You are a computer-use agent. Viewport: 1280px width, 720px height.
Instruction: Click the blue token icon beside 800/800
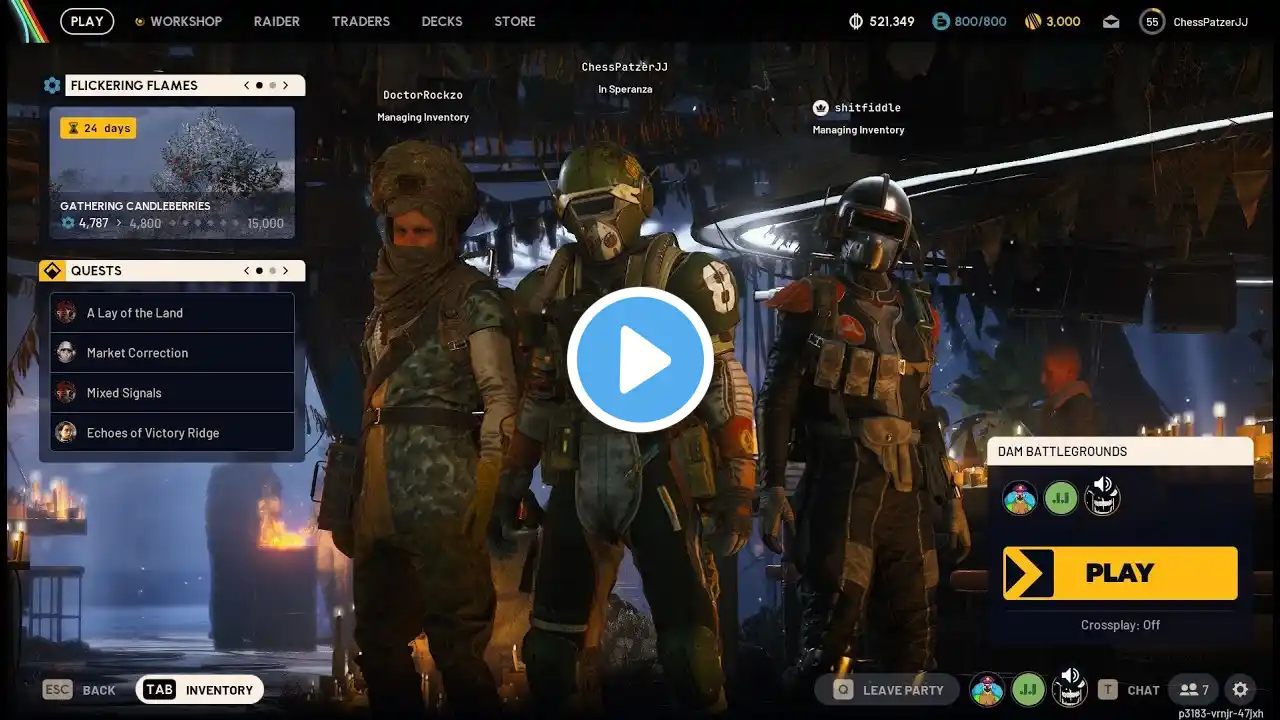(940, 22)
